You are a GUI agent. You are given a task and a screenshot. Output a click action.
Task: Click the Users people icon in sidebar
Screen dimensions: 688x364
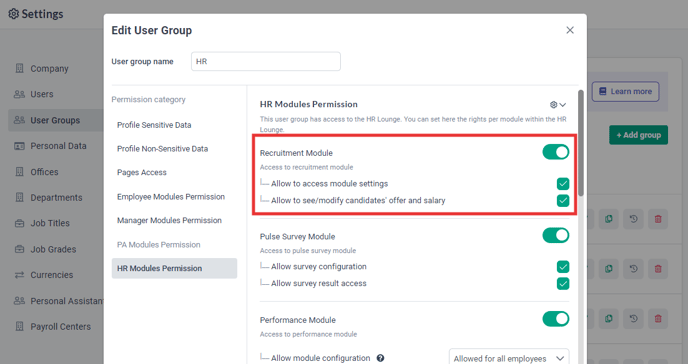click(19, 94)
